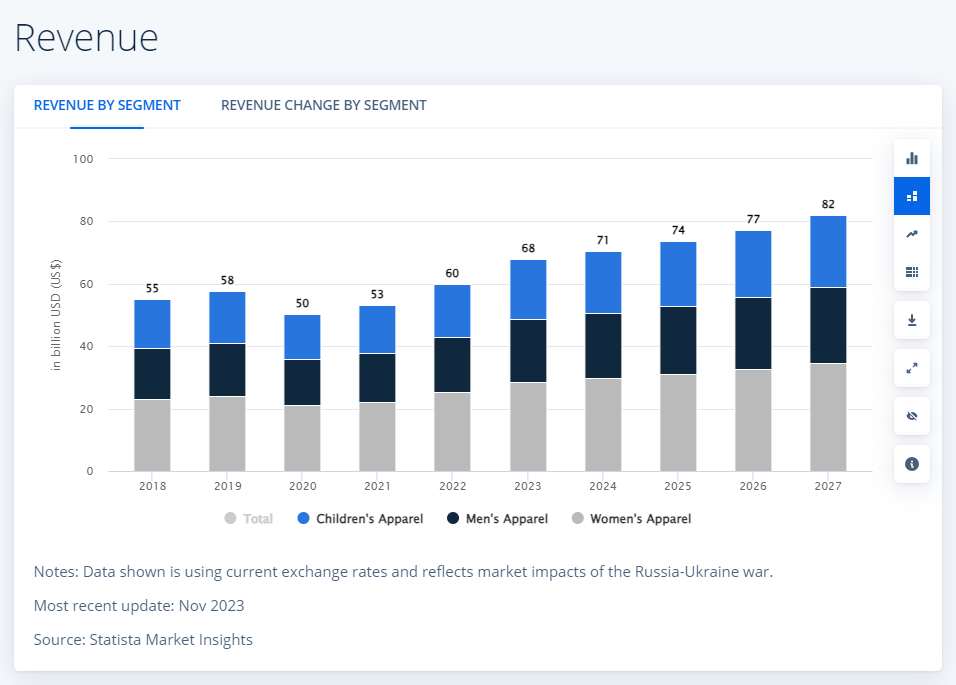Click the 82 total label above 2027
The image size is (956, 685).
828,204
